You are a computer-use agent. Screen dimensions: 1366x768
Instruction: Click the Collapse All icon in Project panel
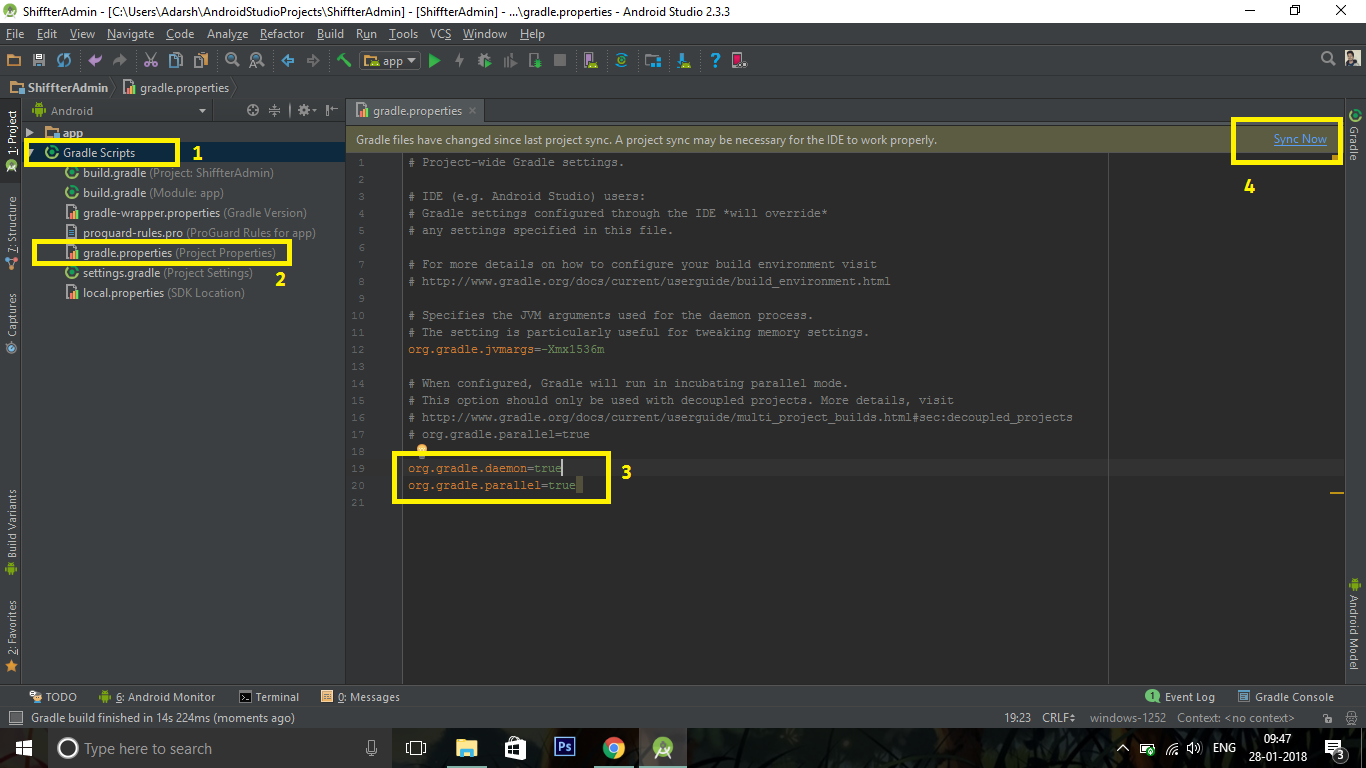tap(274, 111)
